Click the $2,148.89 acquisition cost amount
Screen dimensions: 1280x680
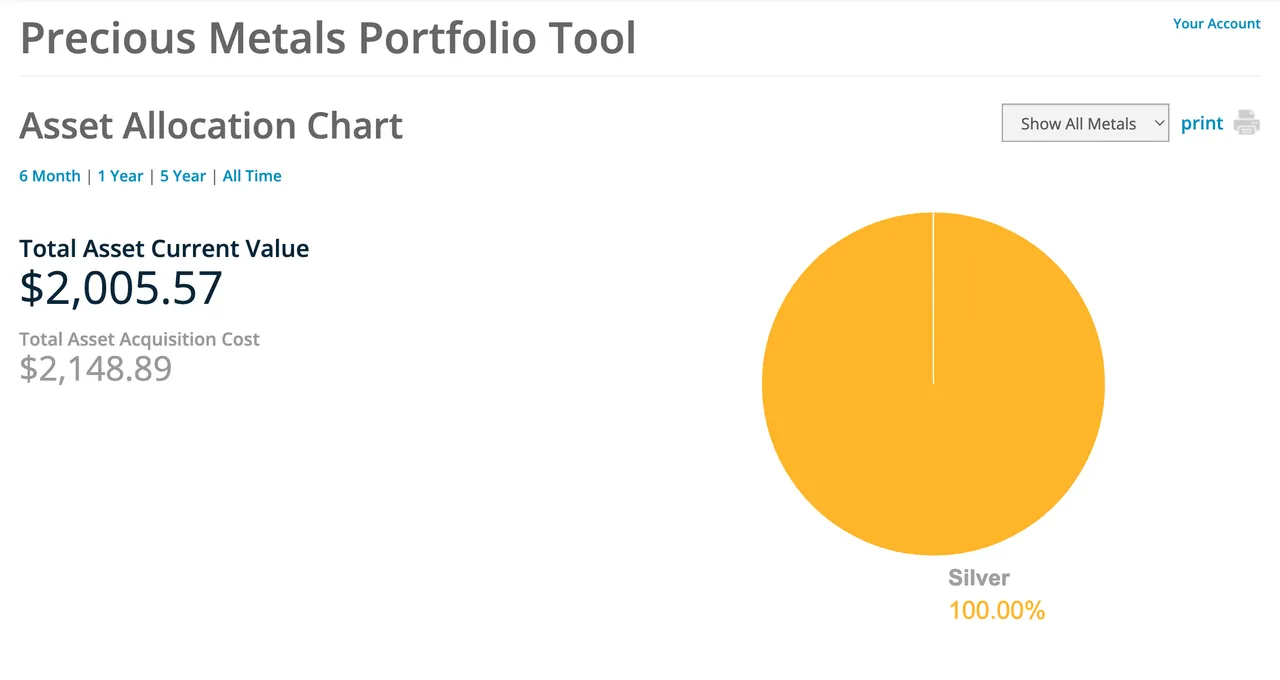coord(96,368)
